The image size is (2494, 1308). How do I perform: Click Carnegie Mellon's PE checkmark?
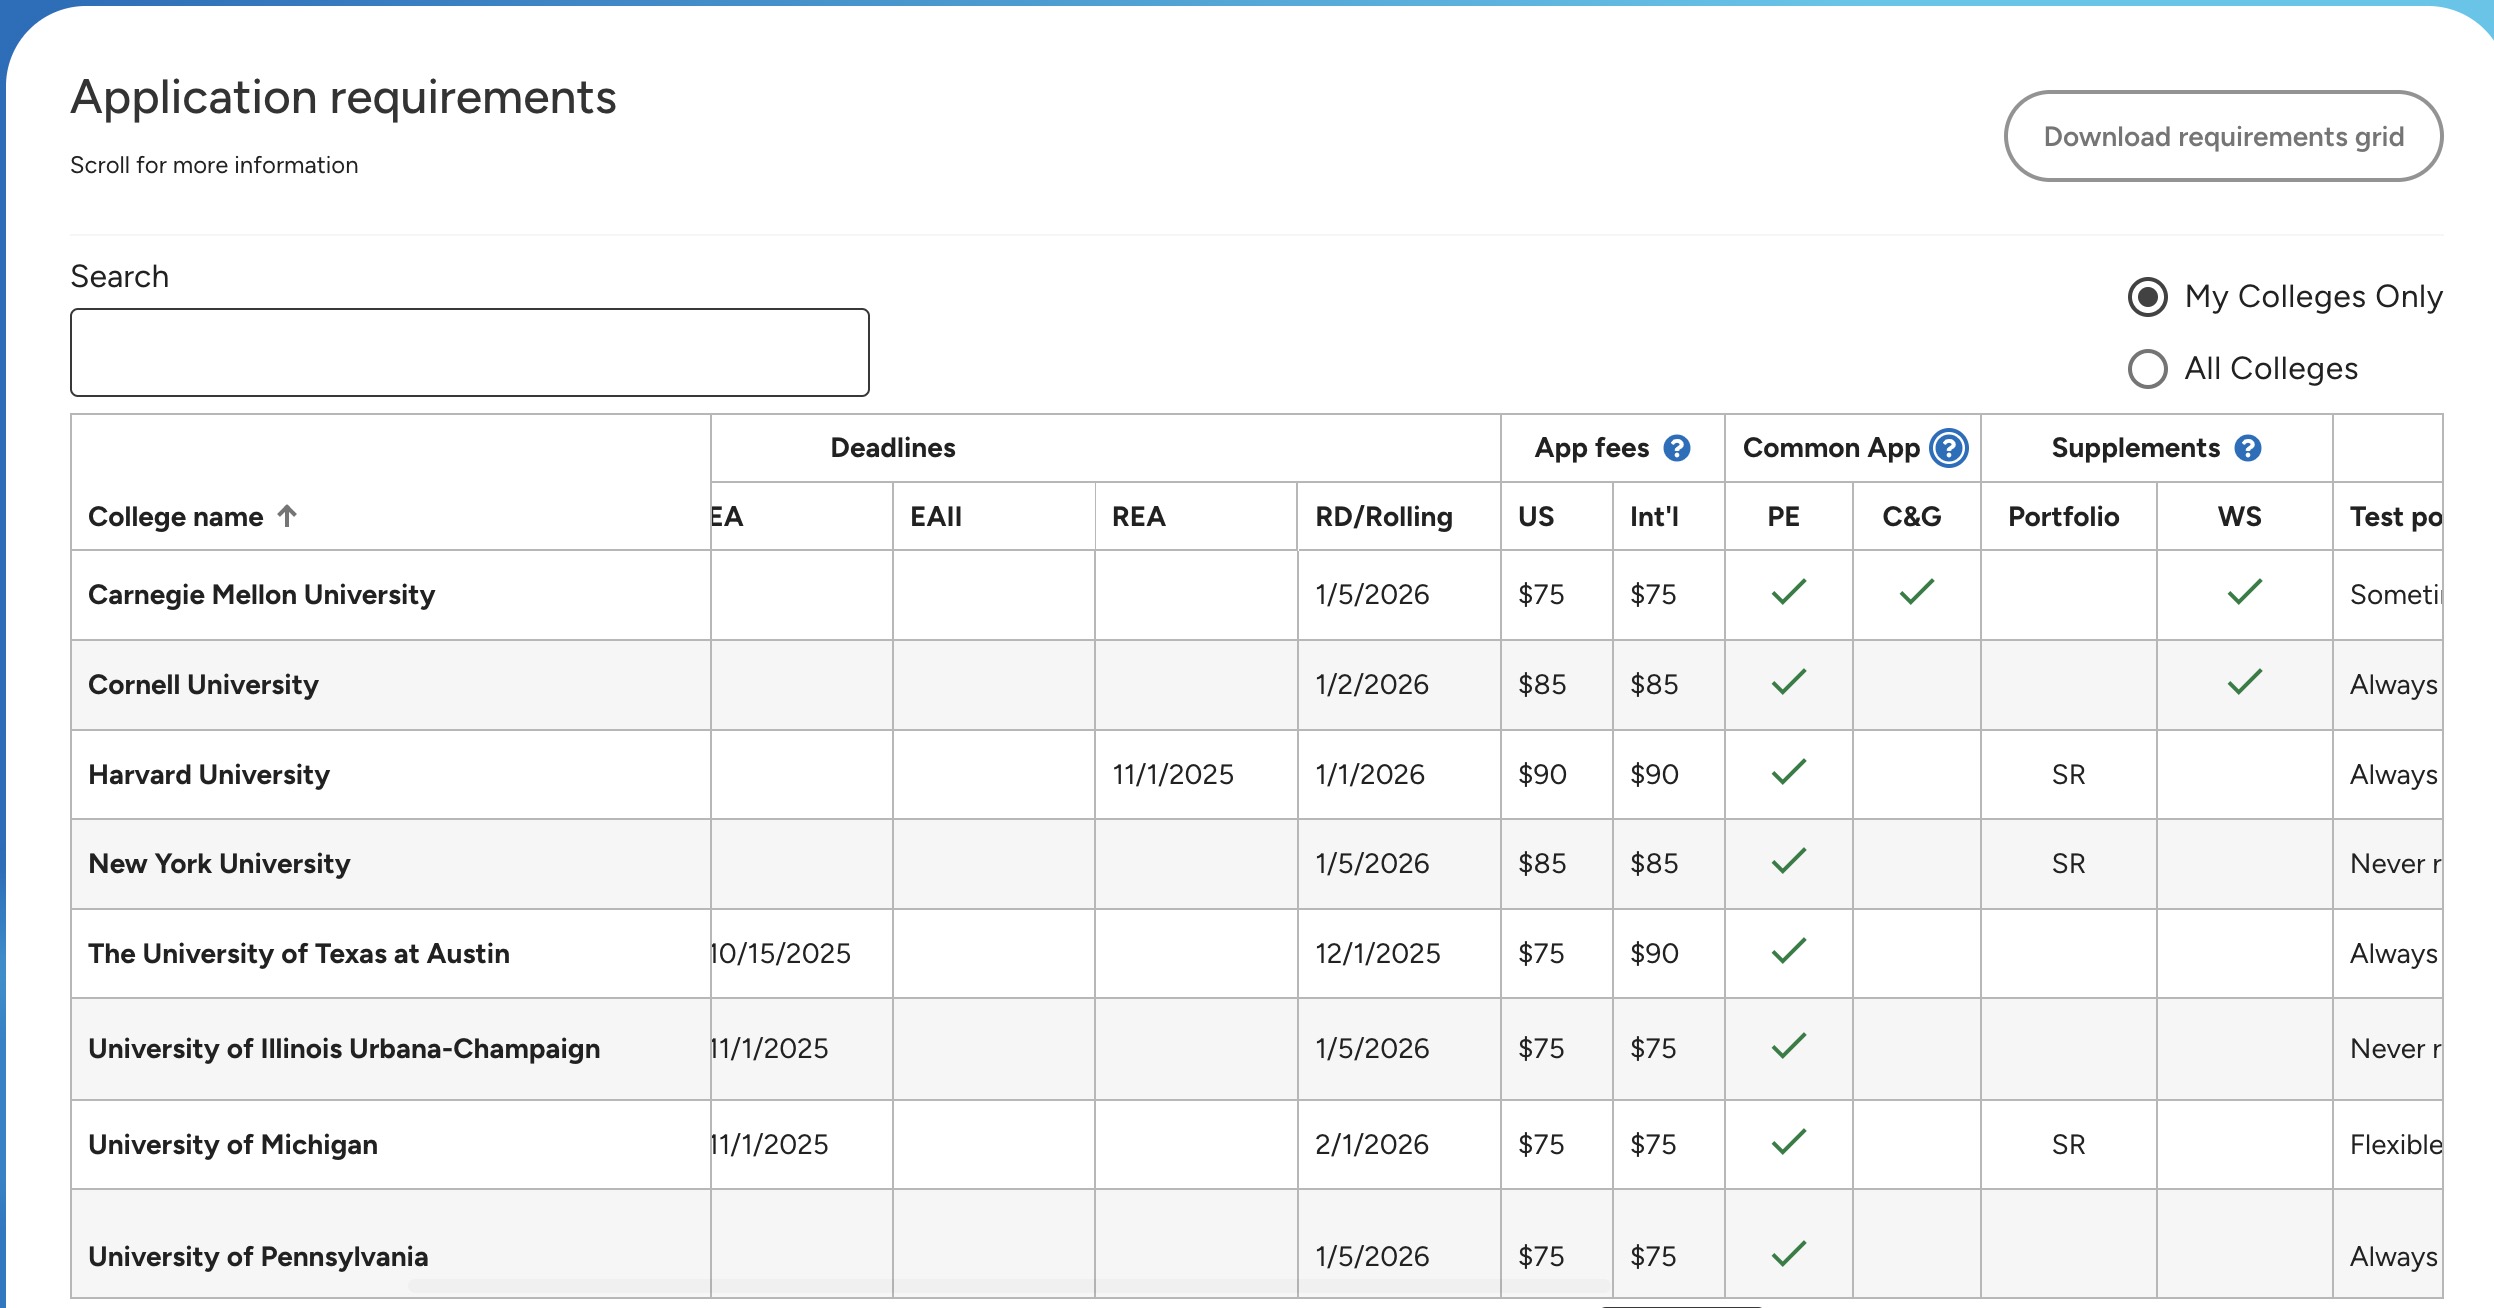(x=1789, y=592)
